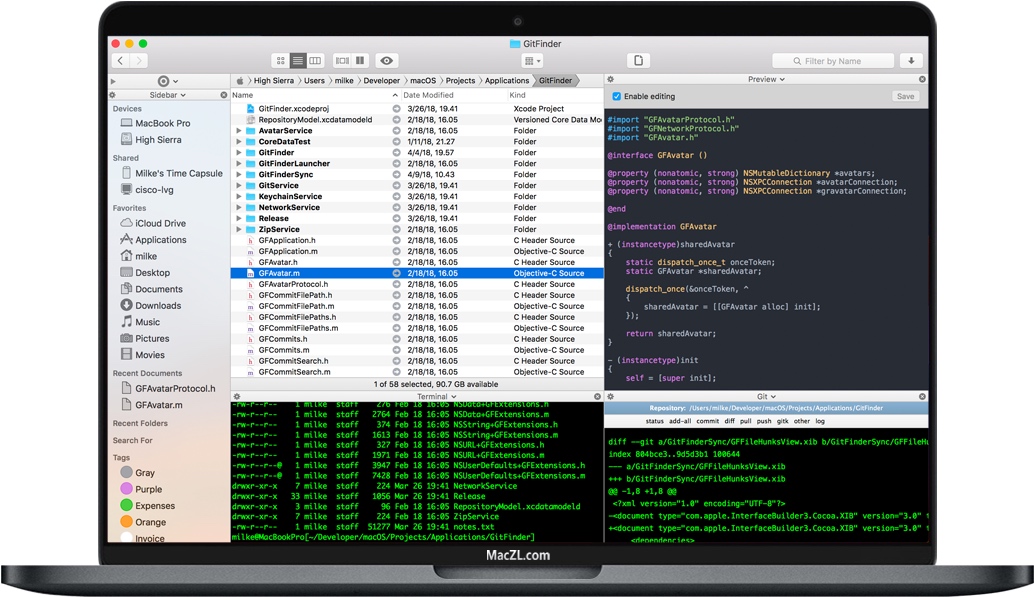
Task: Click the Quick Look eye icon
Action: 387,60
